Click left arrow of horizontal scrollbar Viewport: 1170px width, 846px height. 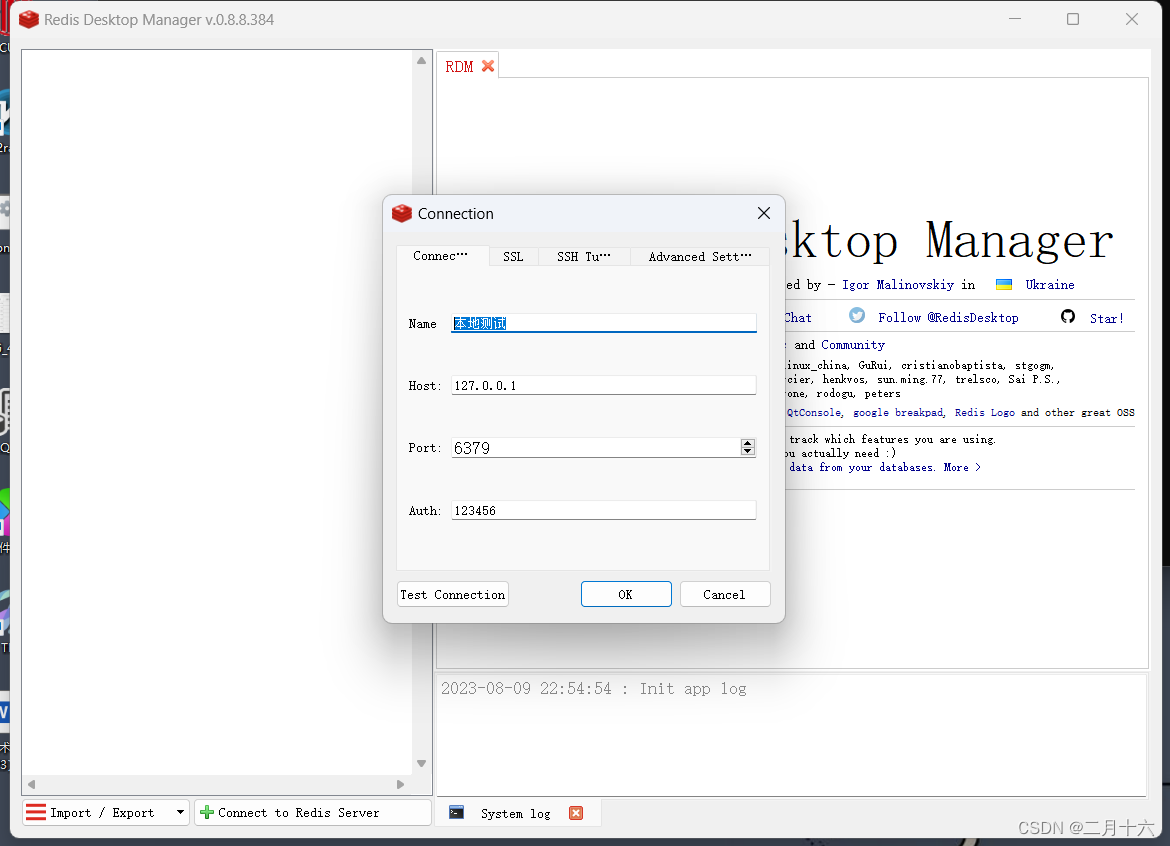click(x=31, y=784)
